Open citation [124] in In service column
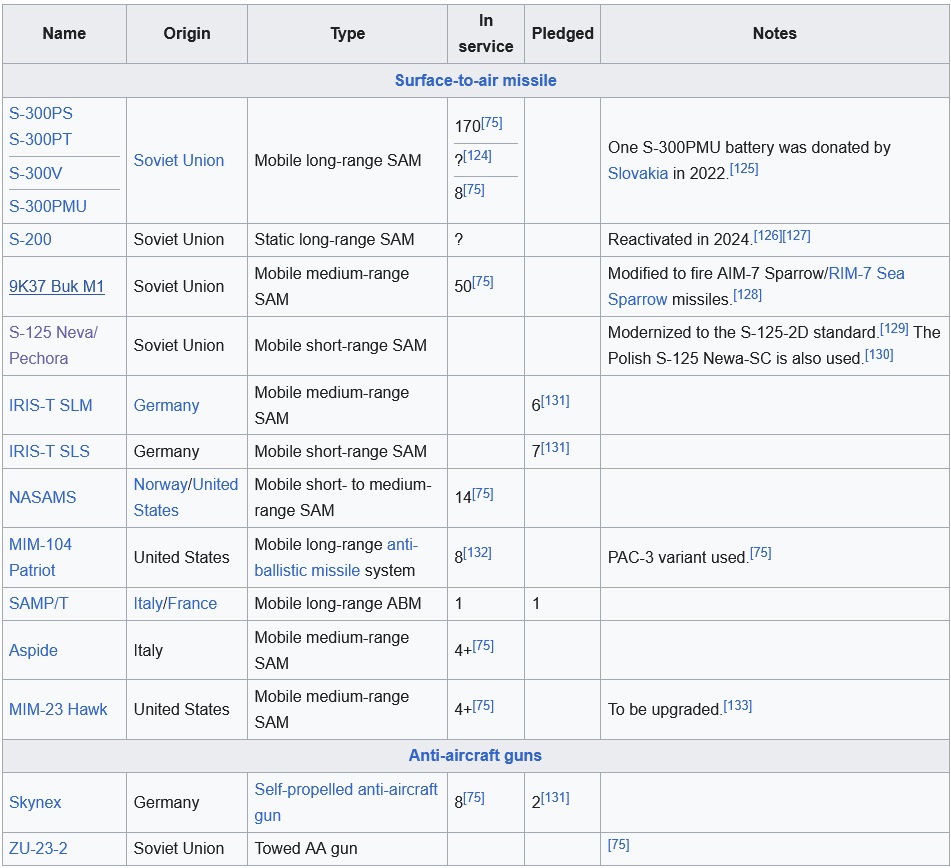The image size is (951, 868). click(477, 156)
